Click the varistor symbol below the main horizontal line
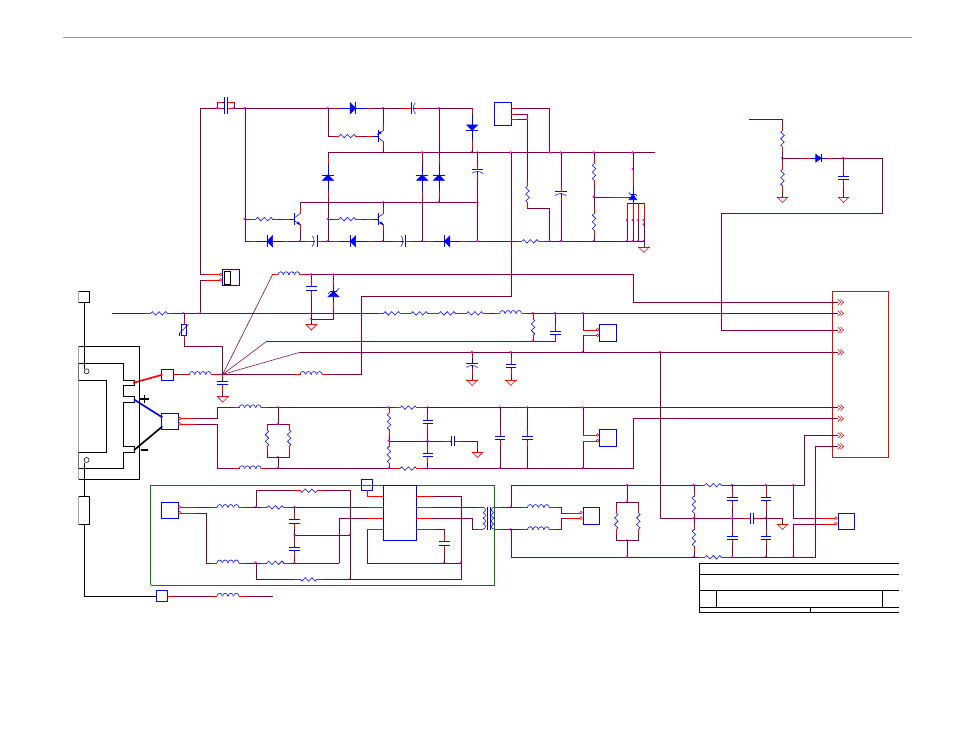954x738 pixels. pos(184,330)
